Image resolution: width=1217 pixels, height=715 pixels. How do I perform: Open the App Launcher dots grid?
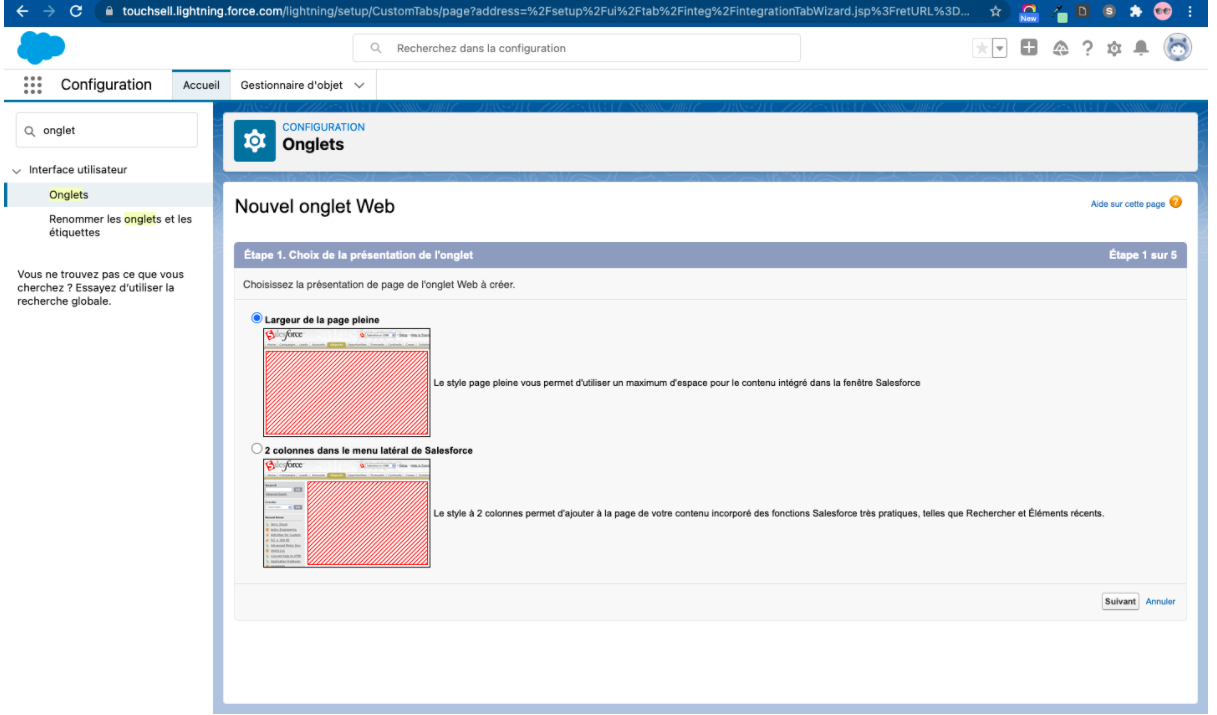pyautogui.click(x=32, y=85)
